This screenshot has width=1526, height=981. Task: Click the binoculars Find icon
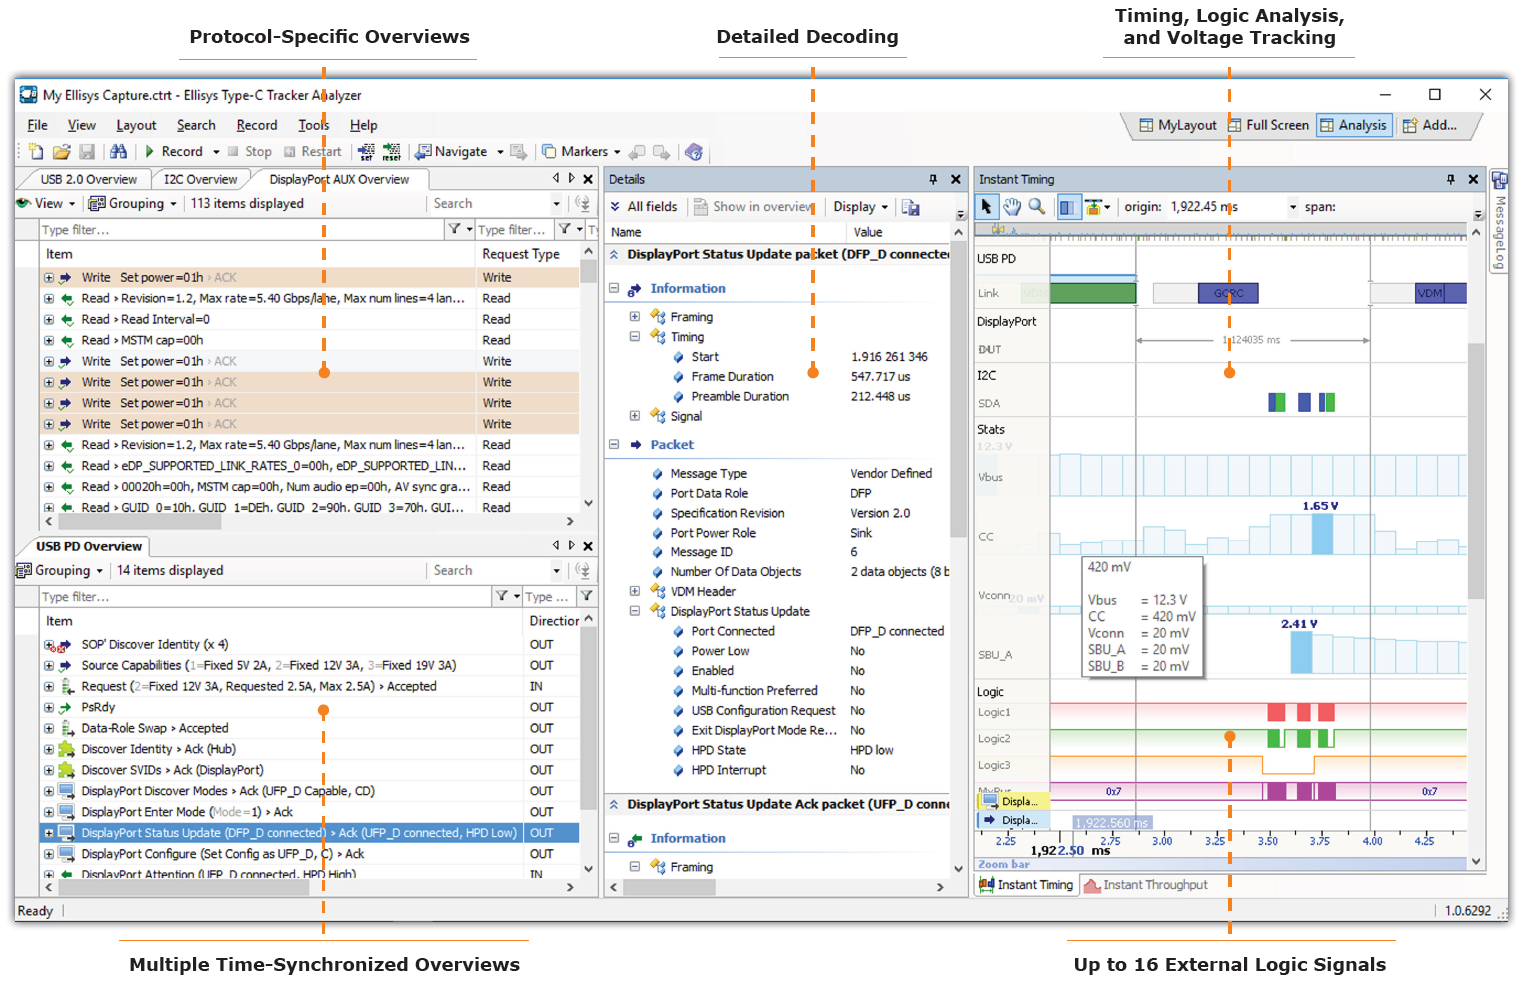(x=119, y=152)
